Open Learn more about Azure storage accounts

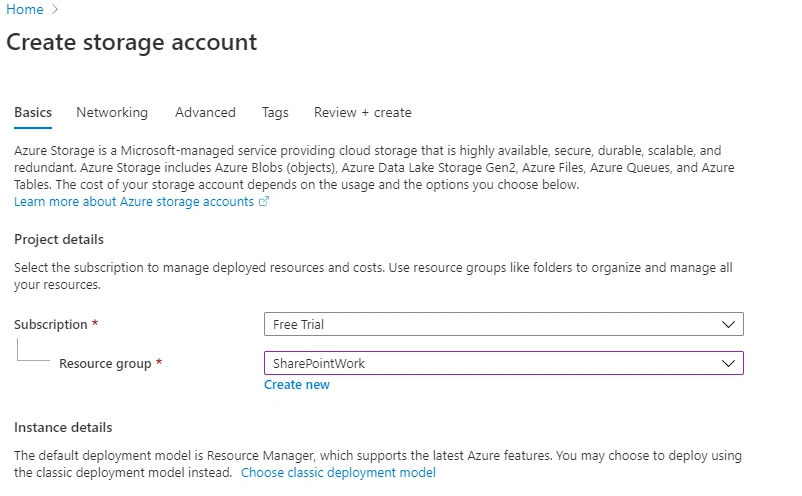(134, 202)
